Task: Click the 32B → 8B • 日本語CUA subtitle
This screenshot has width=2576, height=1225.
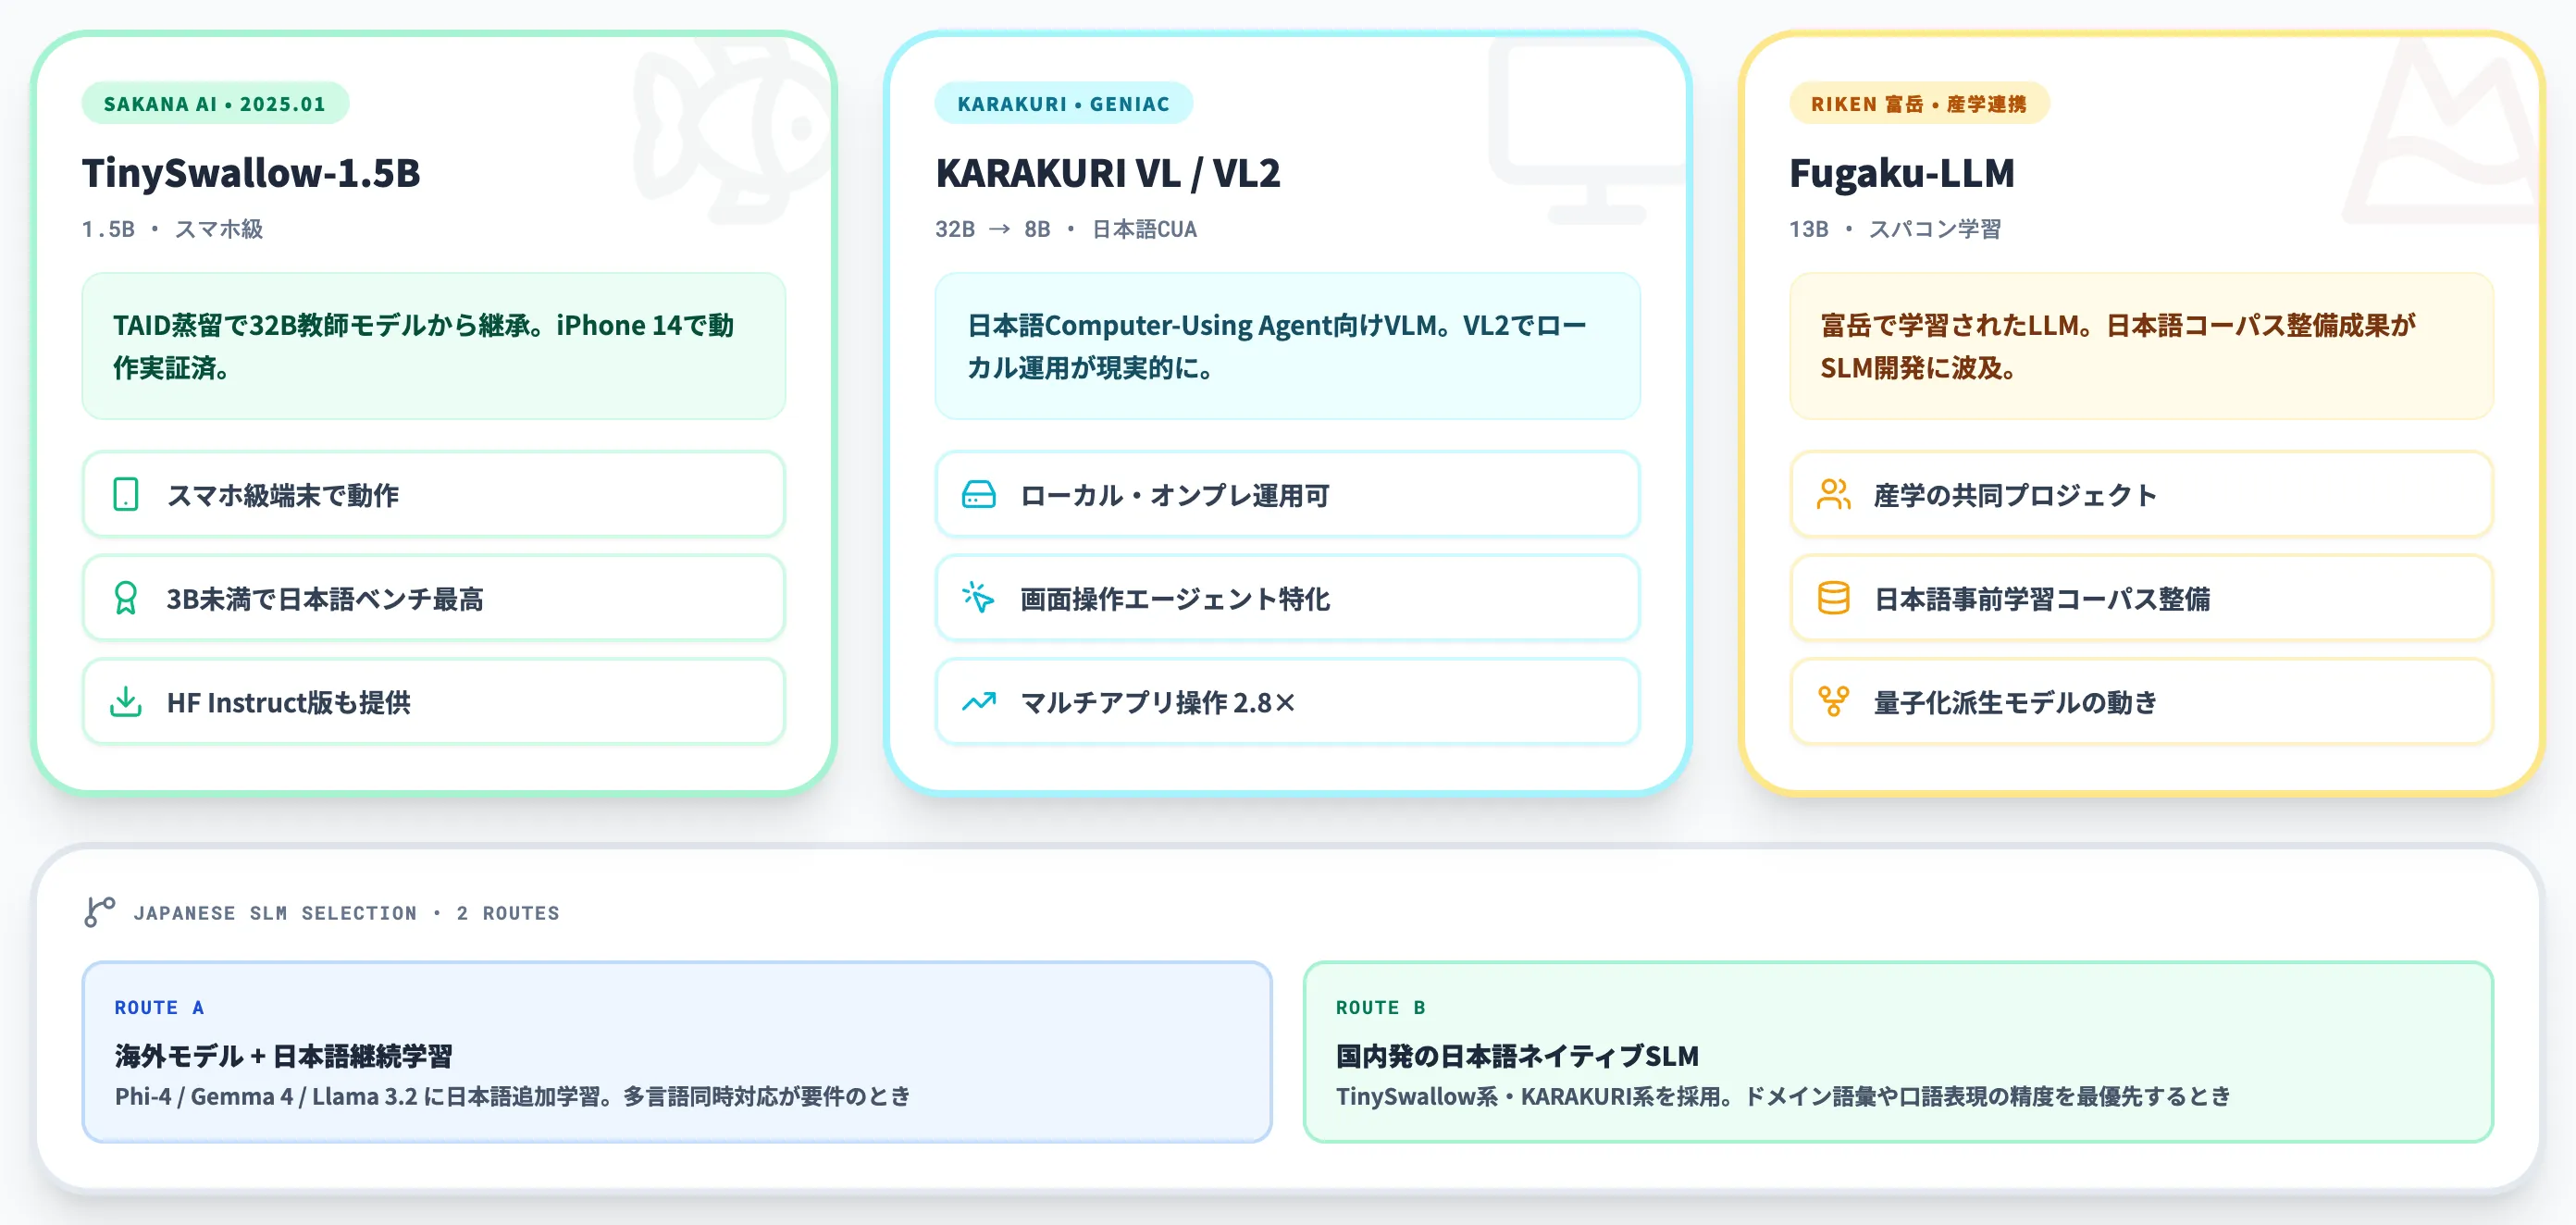Action: click(x=1066, y=229)
